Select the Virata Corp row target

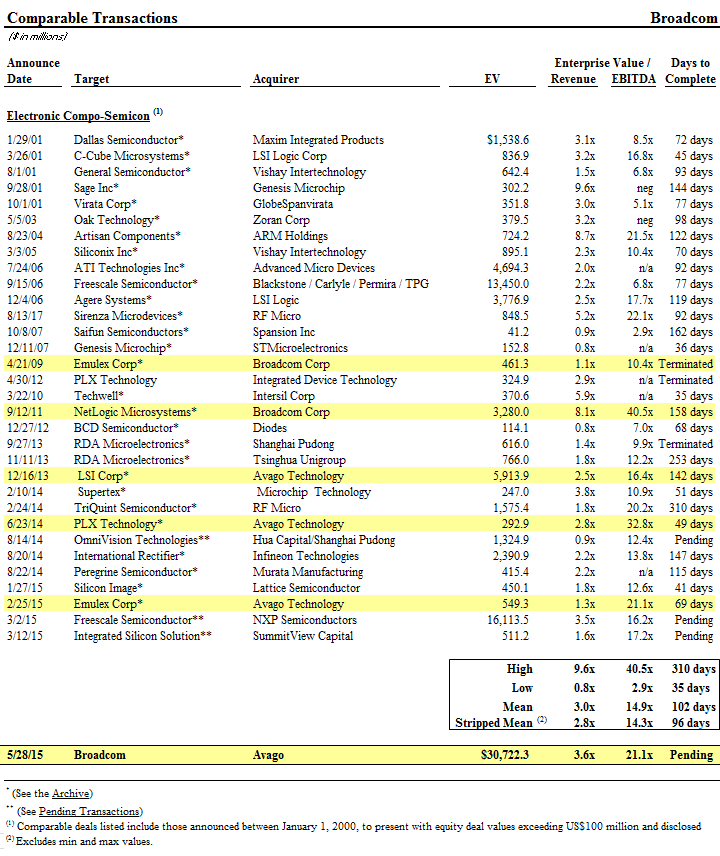point(105,204)
